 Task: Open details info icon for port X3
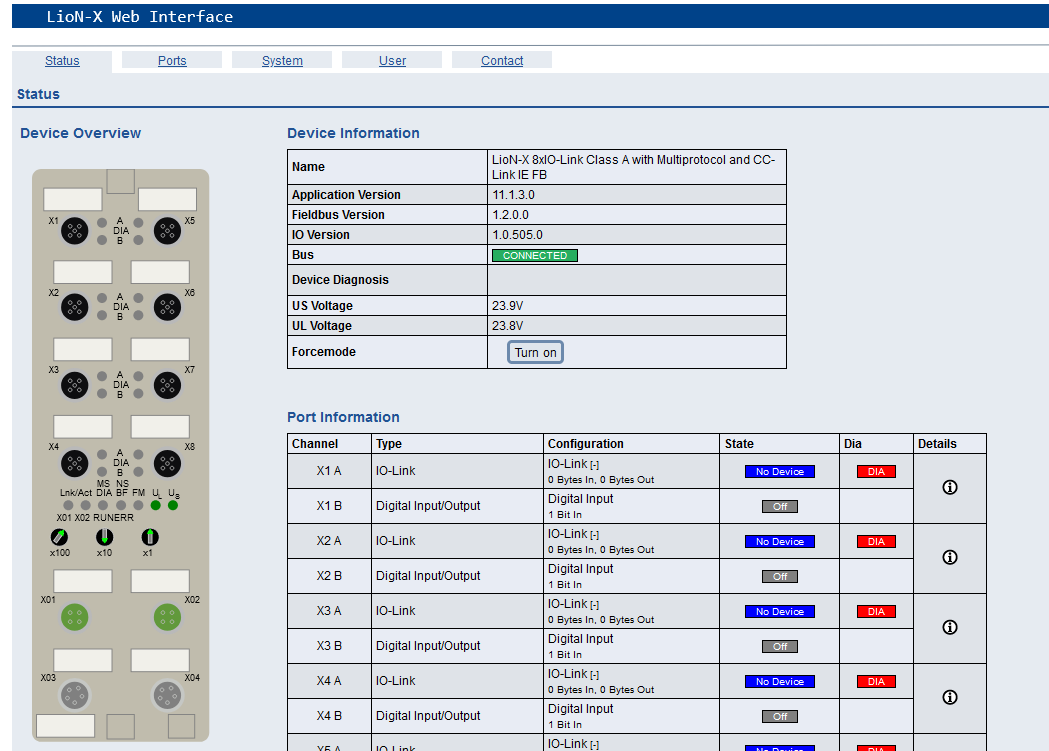(x=949, y=627)
